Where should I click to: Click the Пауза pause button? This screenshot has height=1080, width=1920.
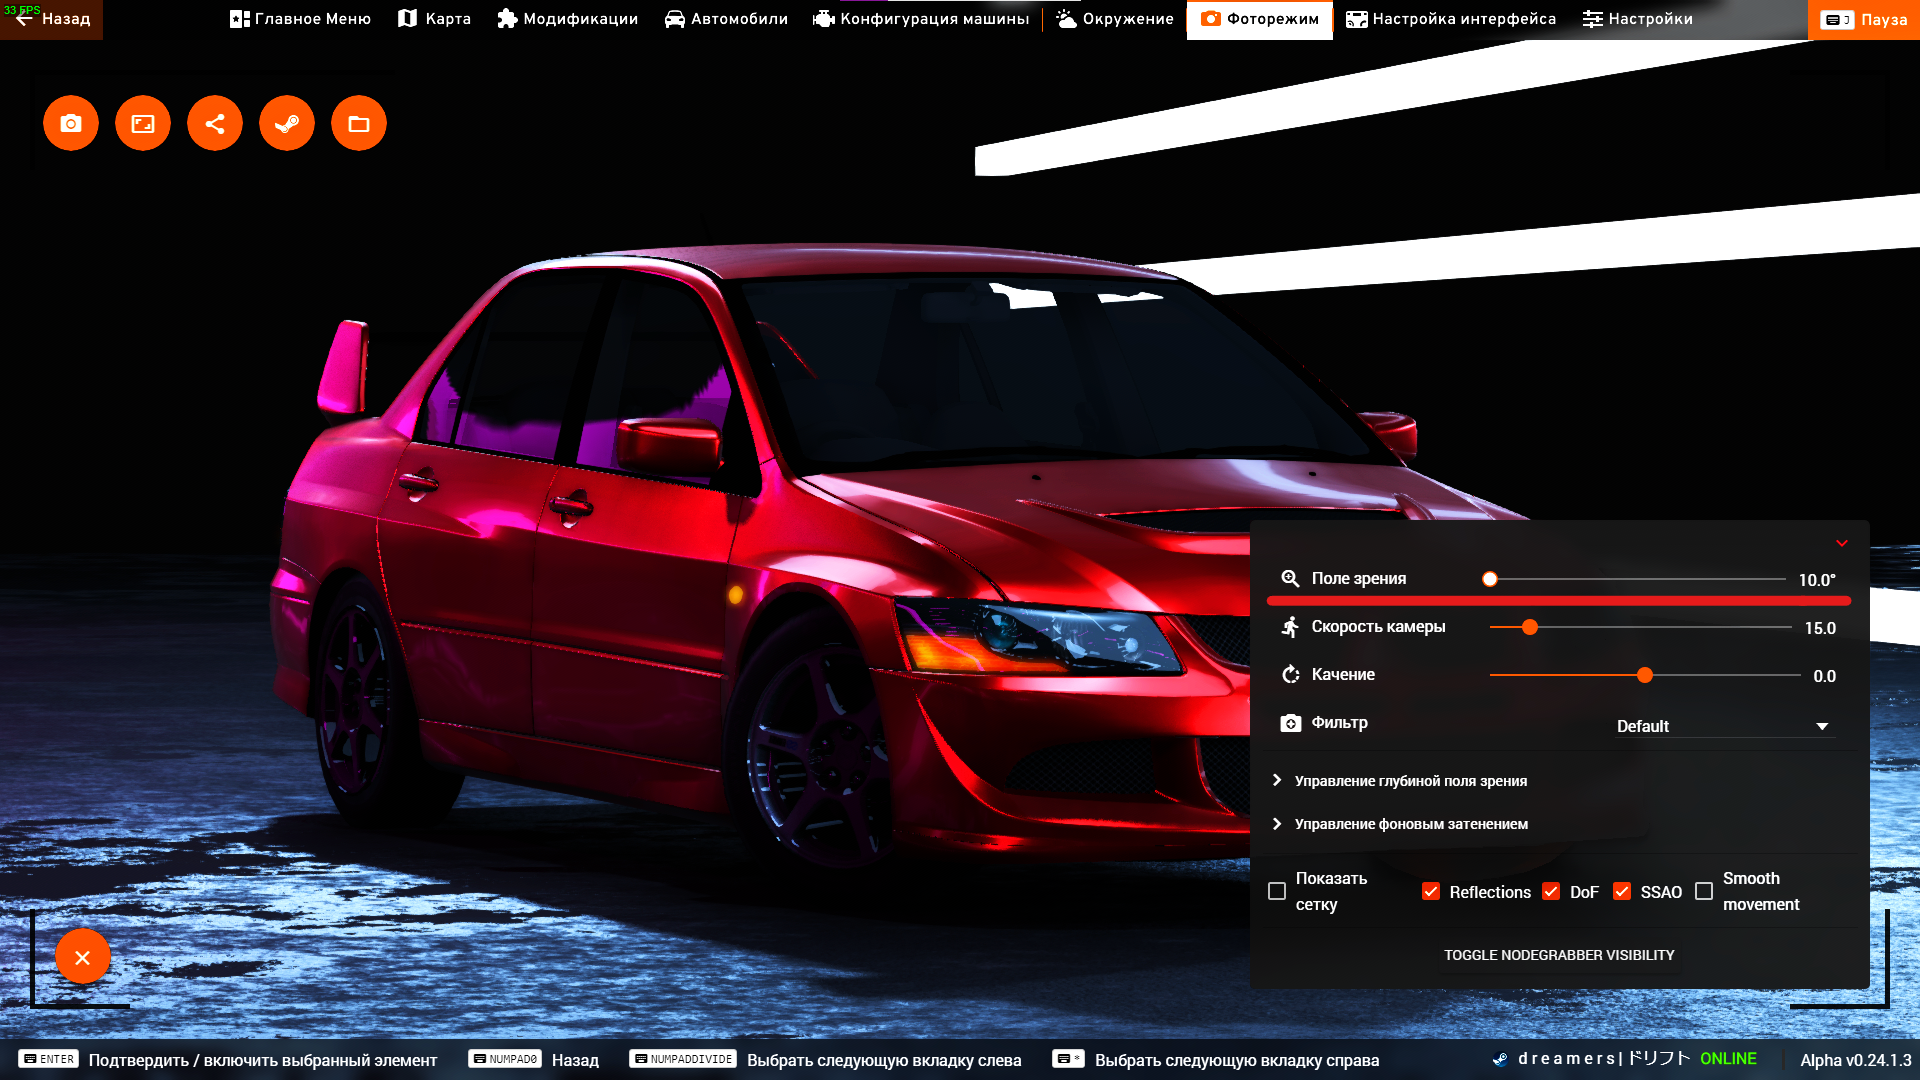(1864, 19)
